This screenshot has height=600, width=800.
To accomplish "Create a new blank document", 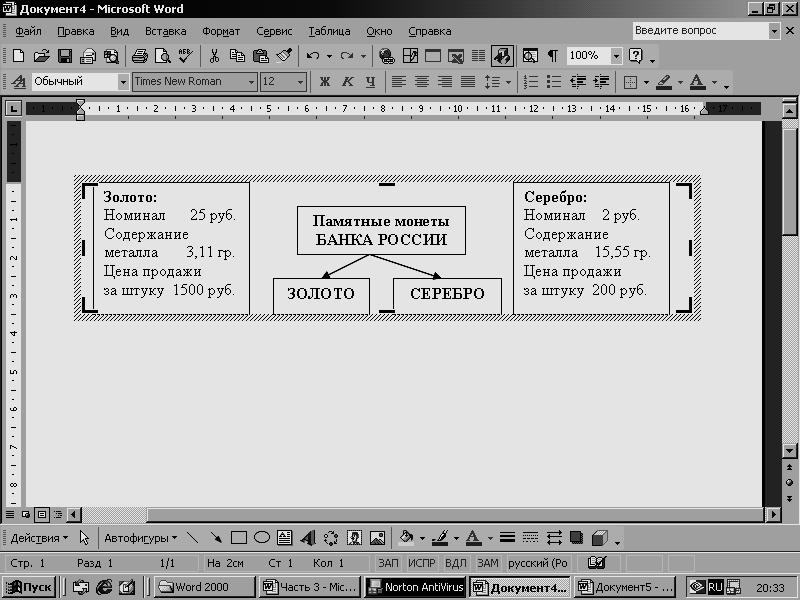I will click(18, 56).
